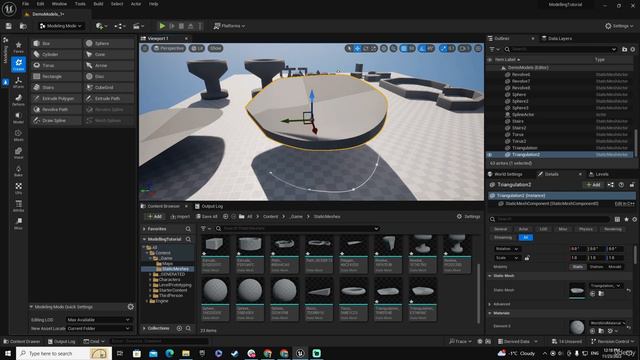Open the XForm modeling category
The height and width of the screenshot is (360, 640).
click(x=18, y=82)
